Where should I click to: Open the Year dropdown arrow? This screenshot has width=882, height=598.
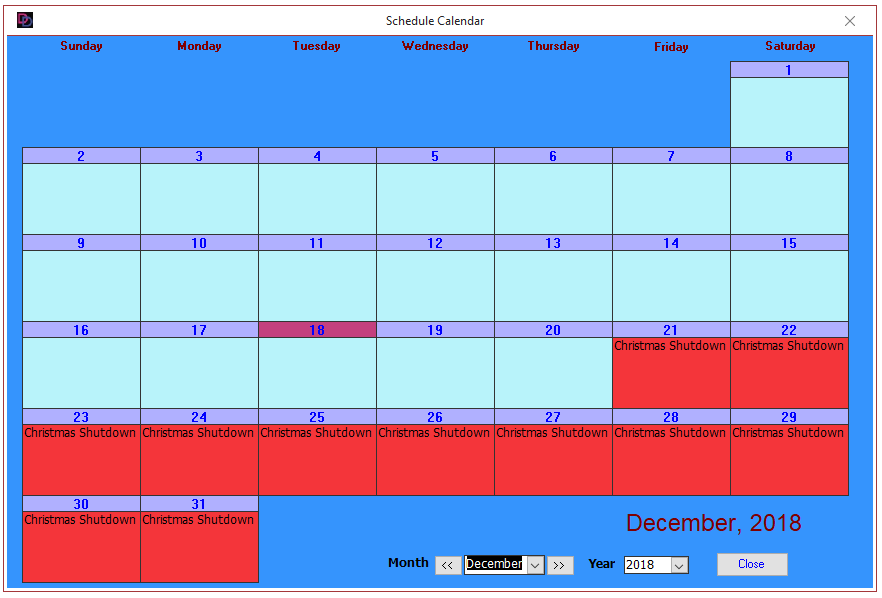(680, 565)
